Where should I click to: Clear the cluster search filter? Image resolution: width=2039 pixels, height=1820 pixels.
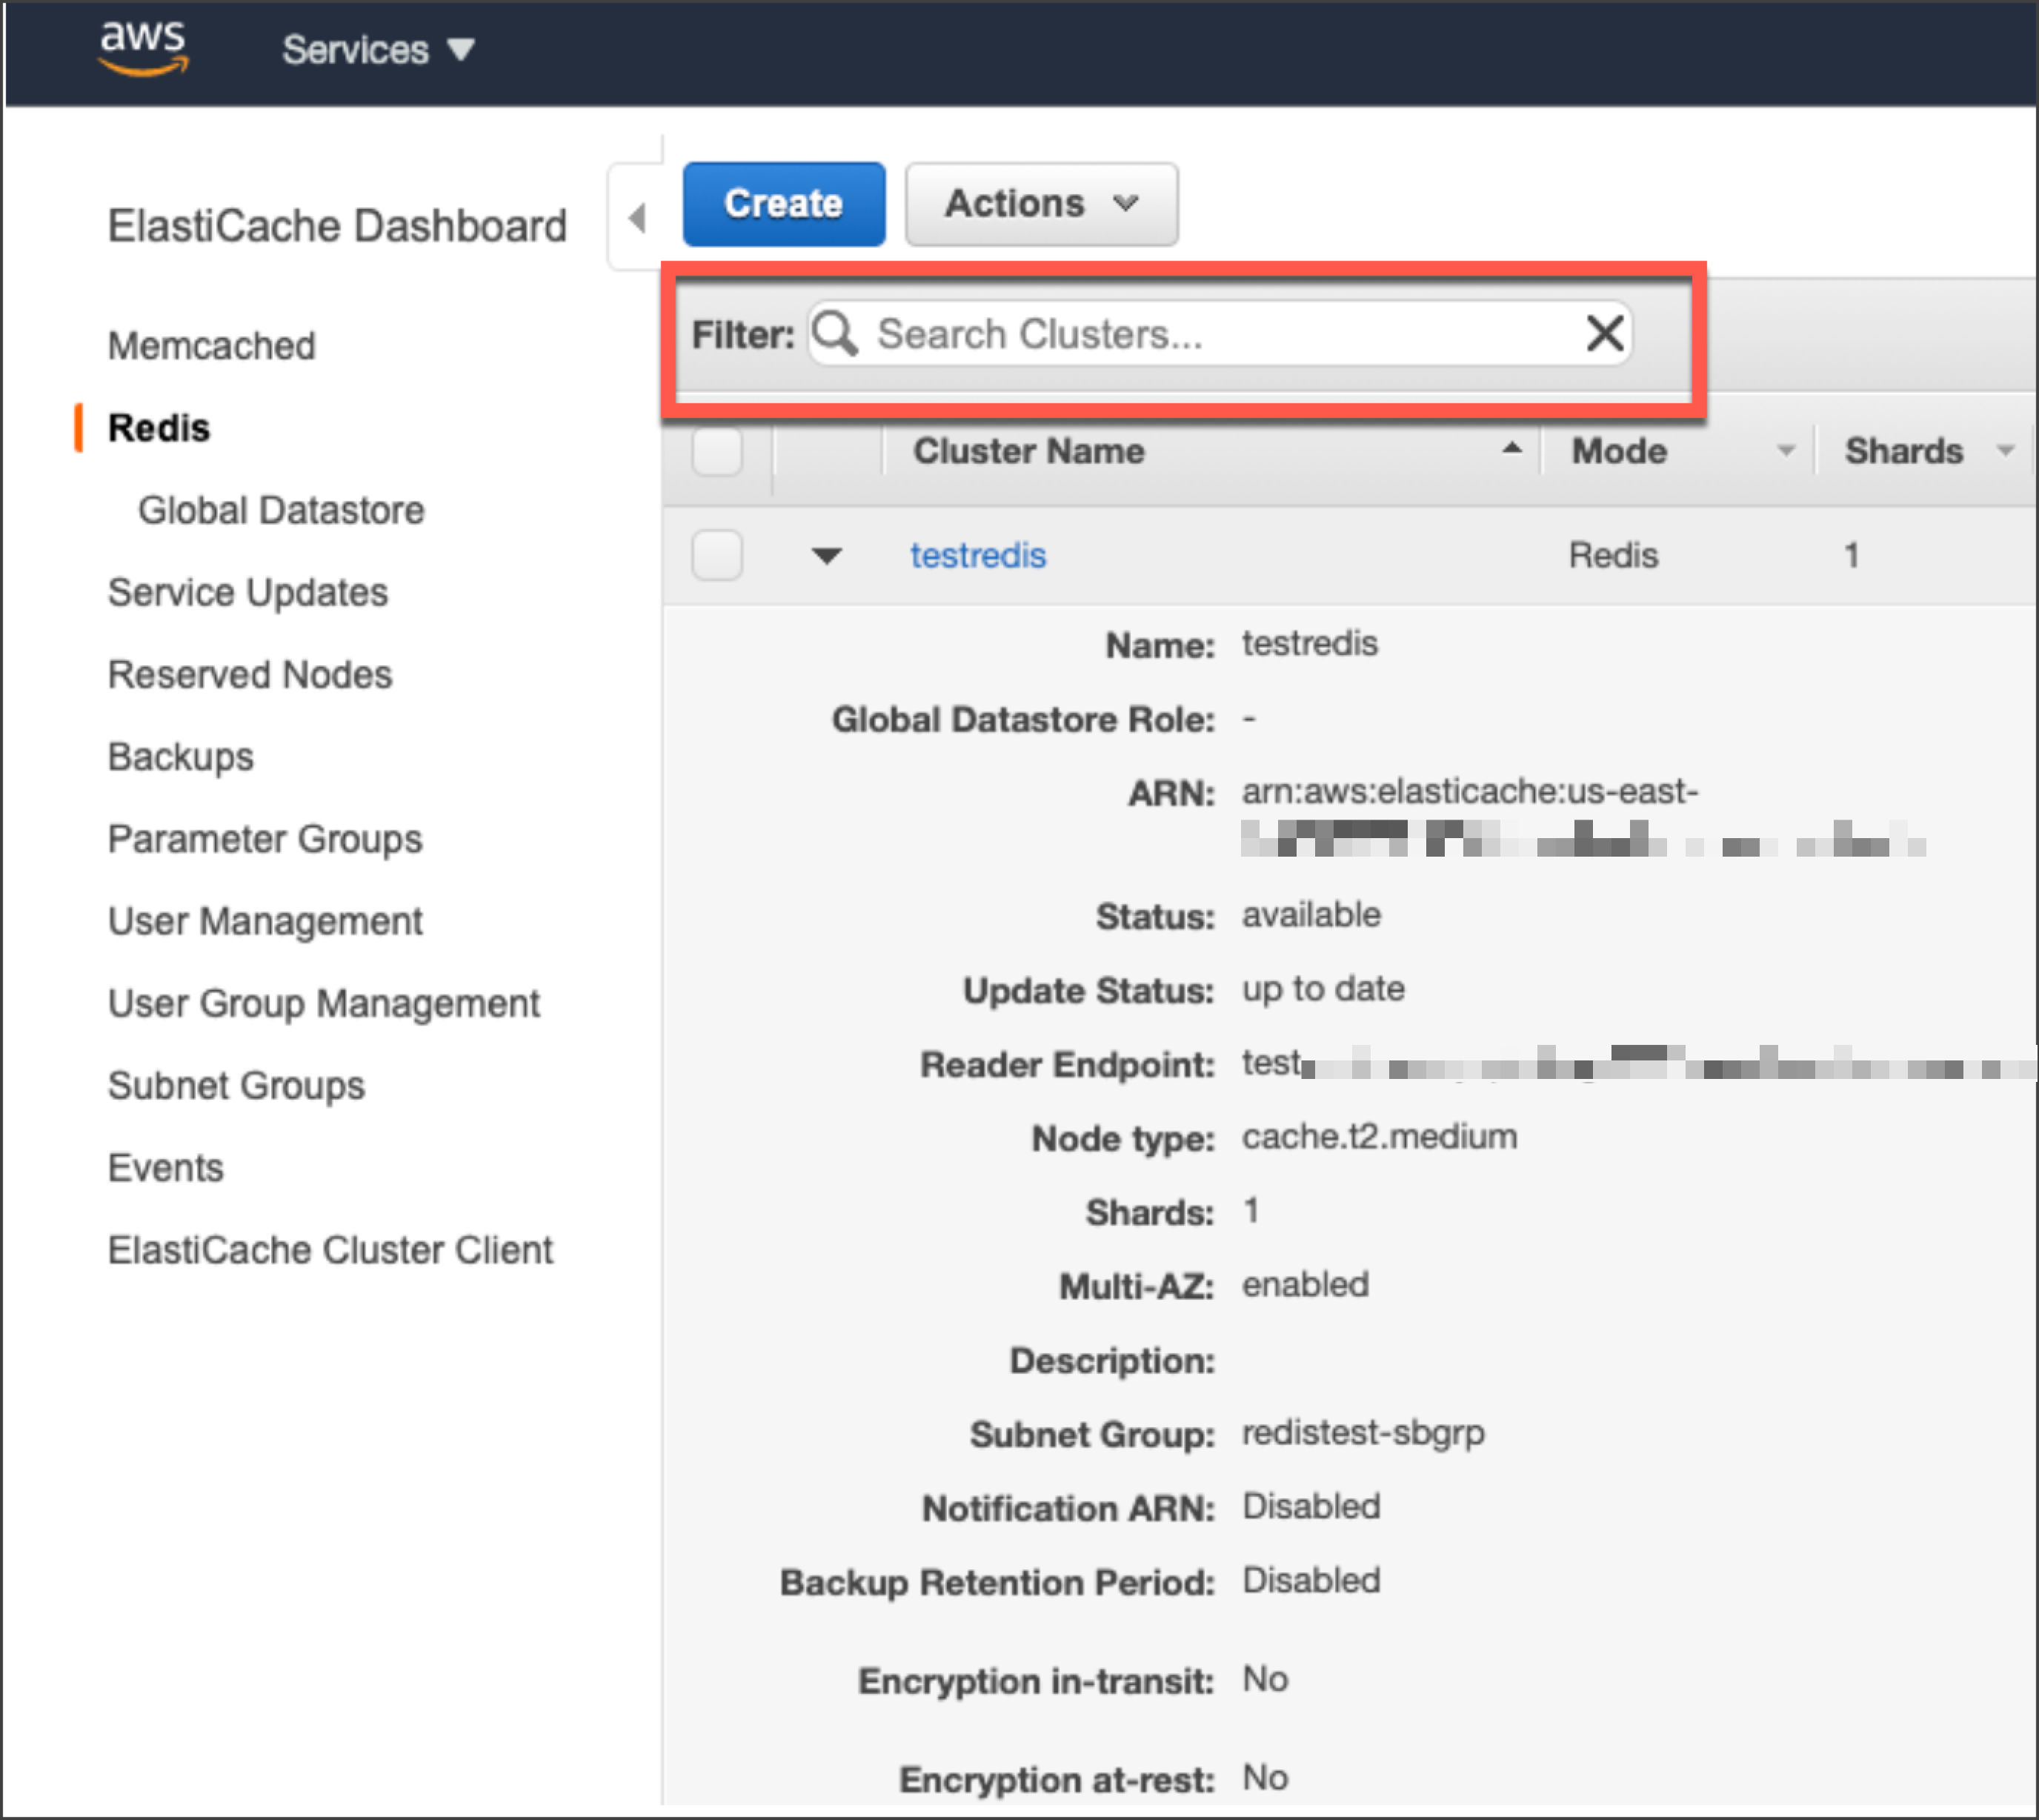tap(1604, 333)
